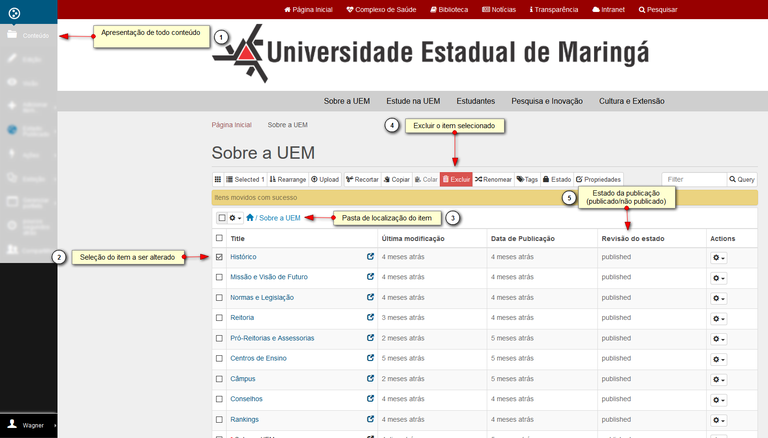Select Pesquisa e Inovação menu item
The width and height of the screenshot is (768, 438).
(x=547, y=101)
